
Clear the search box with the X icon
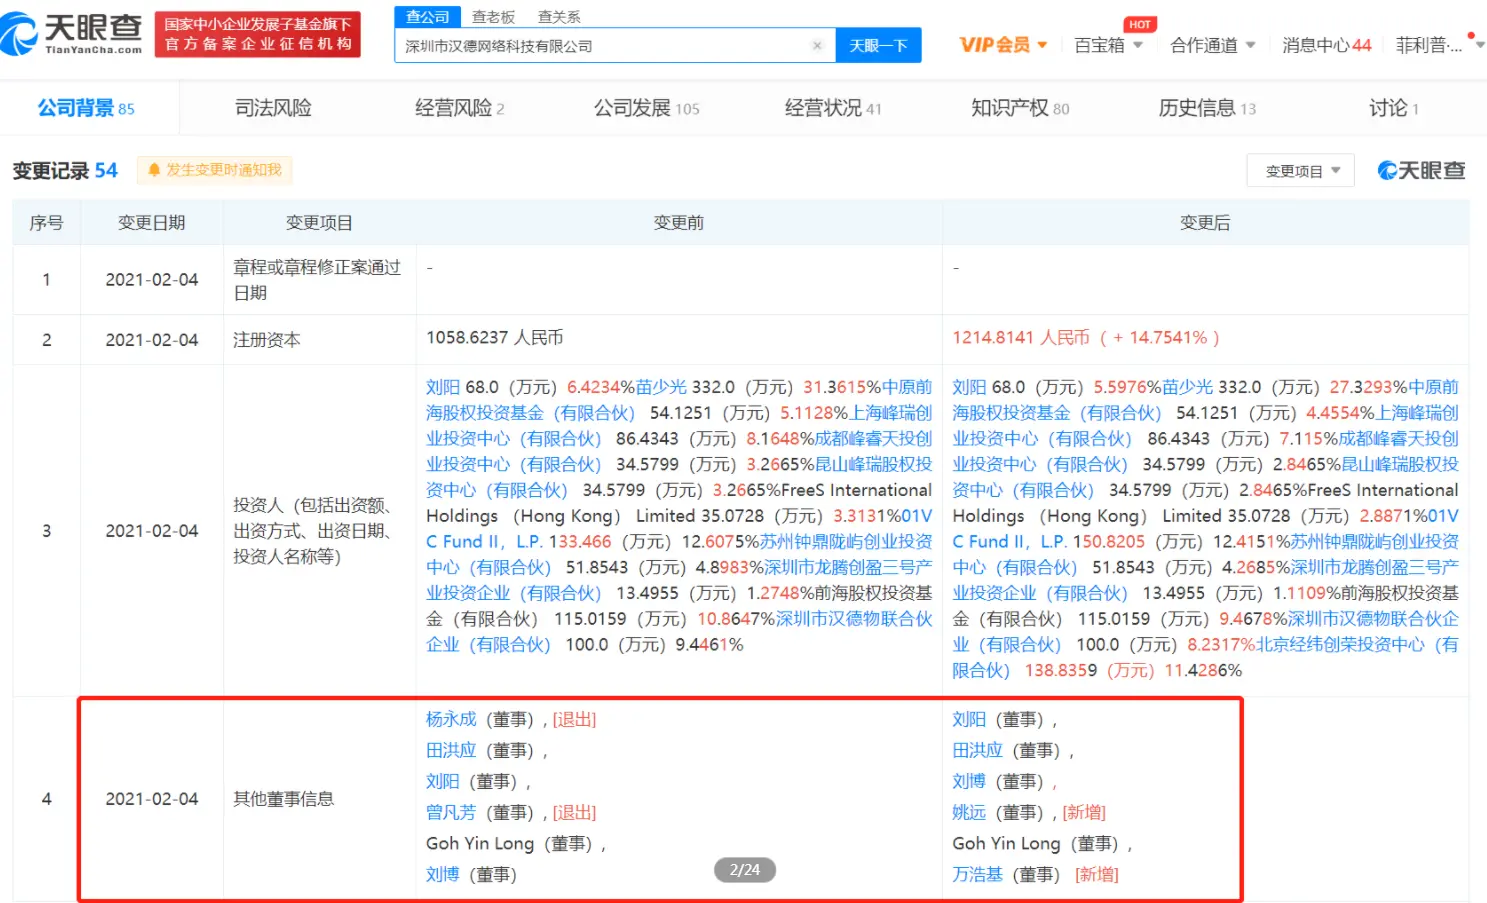[x=817, y=46]
